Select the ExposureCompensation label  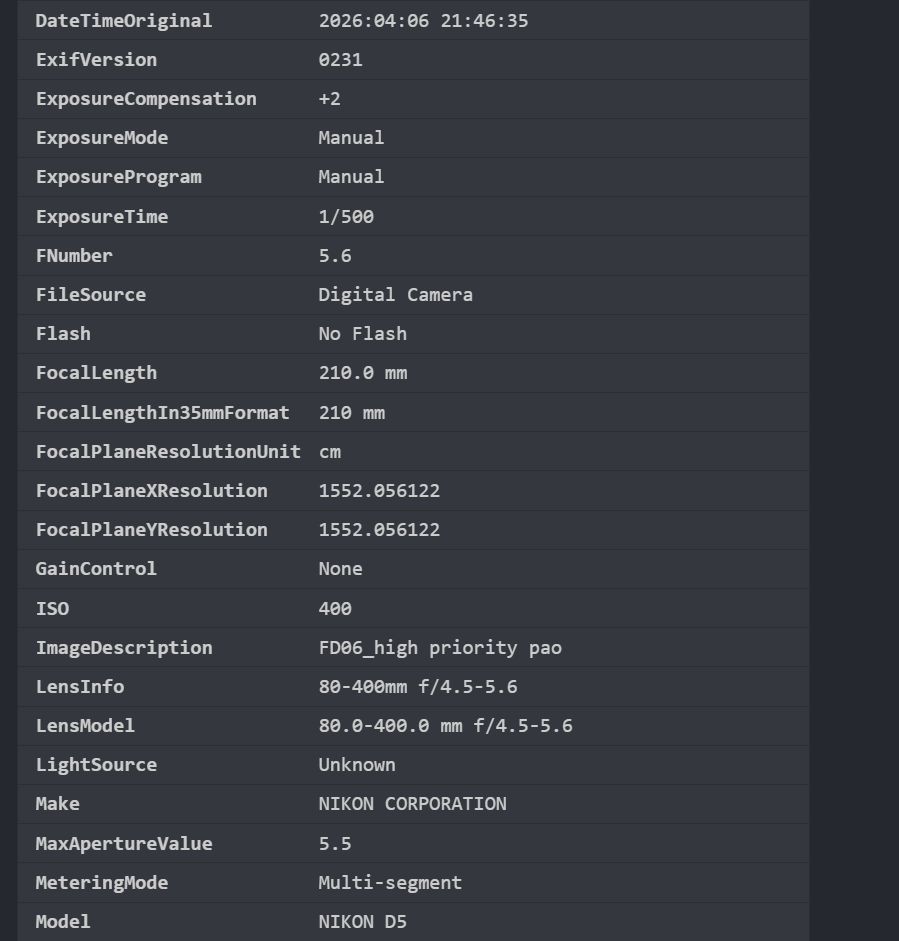146,99
